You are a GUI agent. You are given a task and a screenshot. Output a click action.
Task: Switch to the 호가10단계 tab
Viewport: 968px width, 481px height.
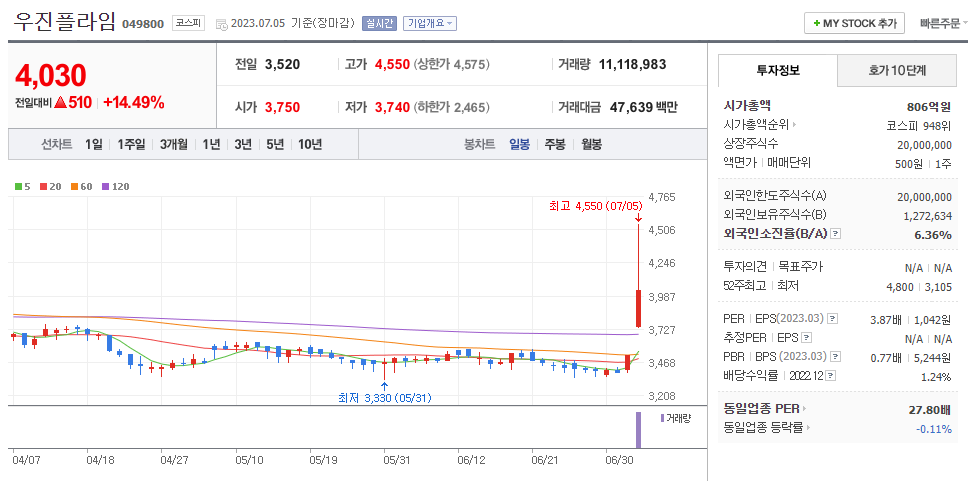tap(896, 70)
